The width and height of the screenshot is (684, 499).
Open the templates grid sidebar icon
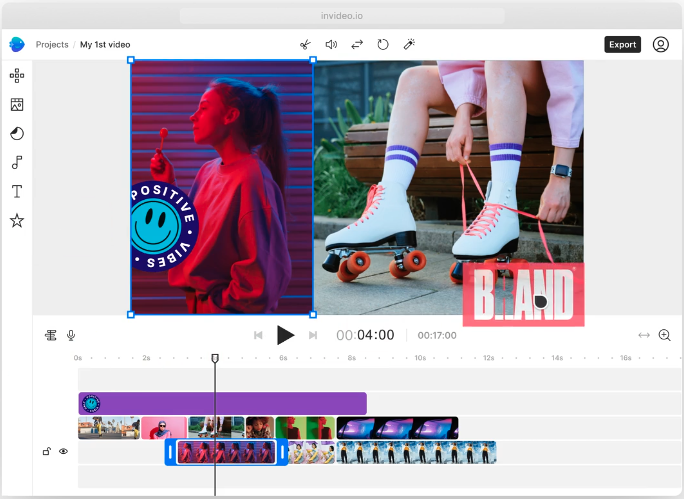coord(17,75)
